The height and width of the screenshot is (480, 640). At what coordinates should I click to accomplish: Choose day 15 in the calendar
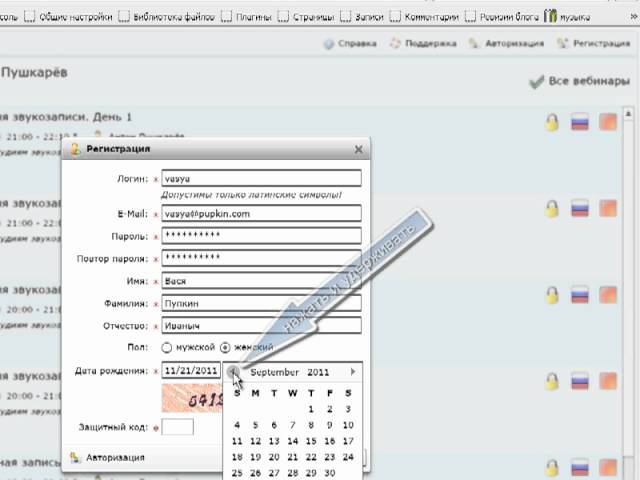click(x=311, y=441)
